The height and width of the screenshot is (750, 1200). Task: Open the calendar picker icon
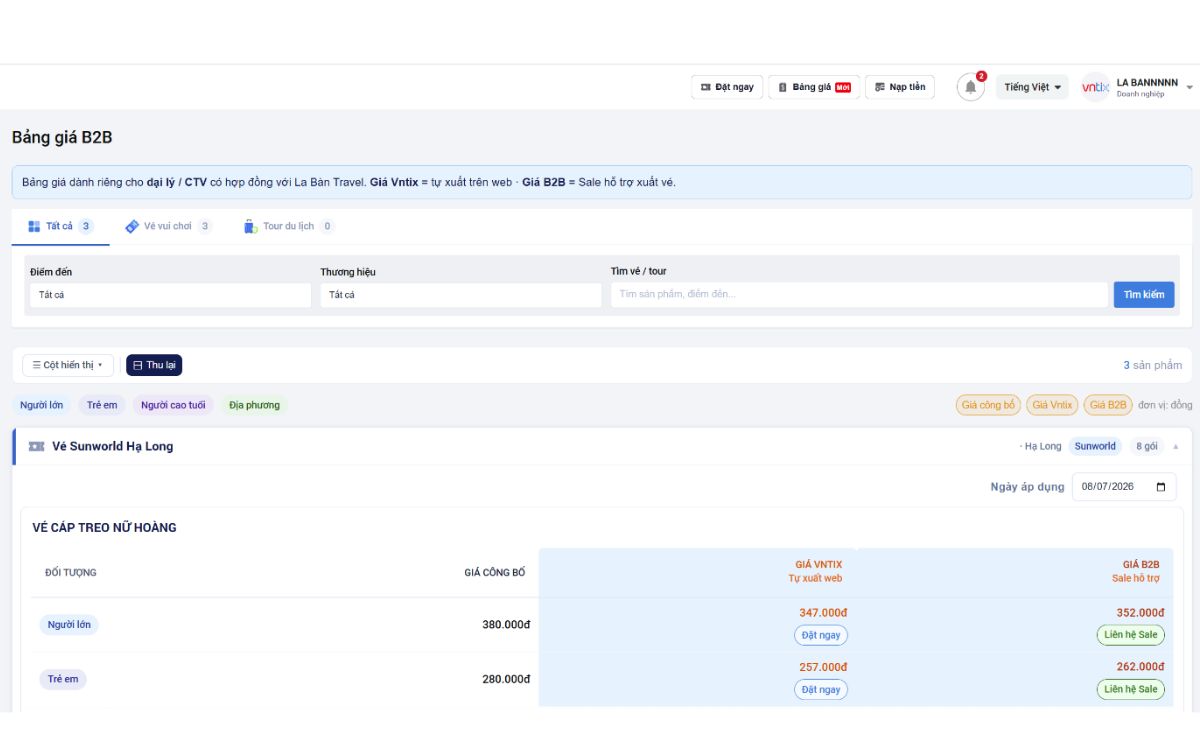[1161, 487]
